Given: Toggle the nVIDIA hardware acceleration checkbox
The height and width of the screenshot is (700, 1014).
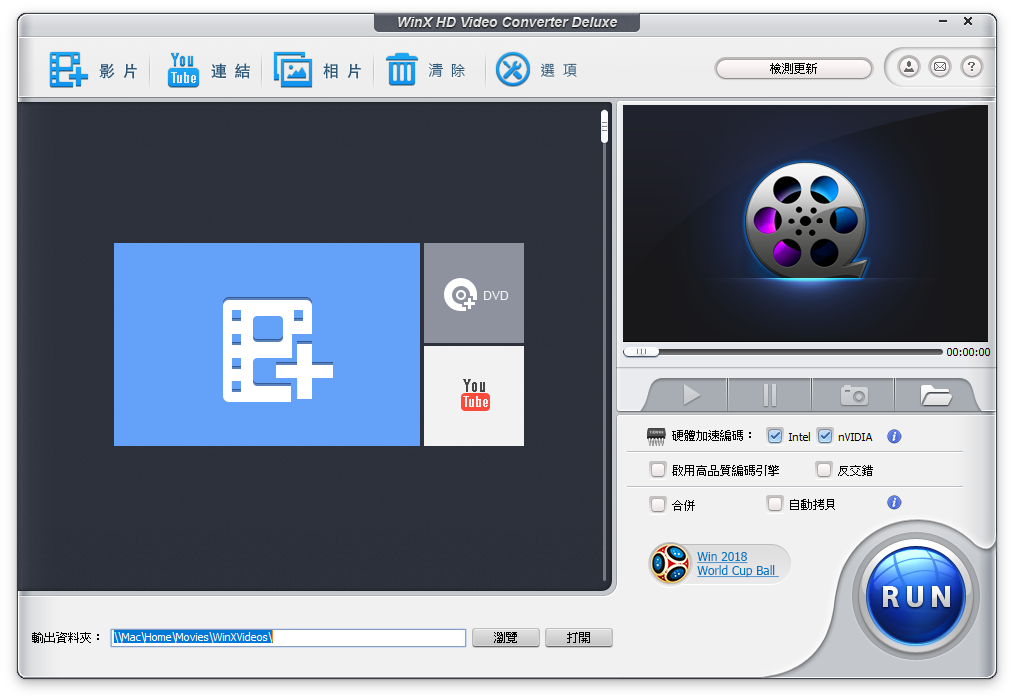Looking at the screenshot, I should pyautogui.click(x=825, y=436).
